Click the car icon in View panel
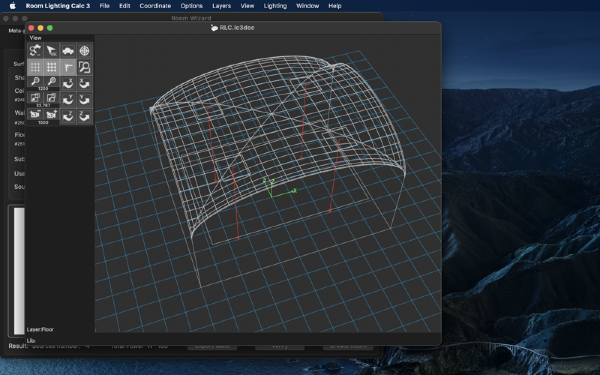This screenshot has height=375, width=600. pyautogui.click(x=68, y=51)
